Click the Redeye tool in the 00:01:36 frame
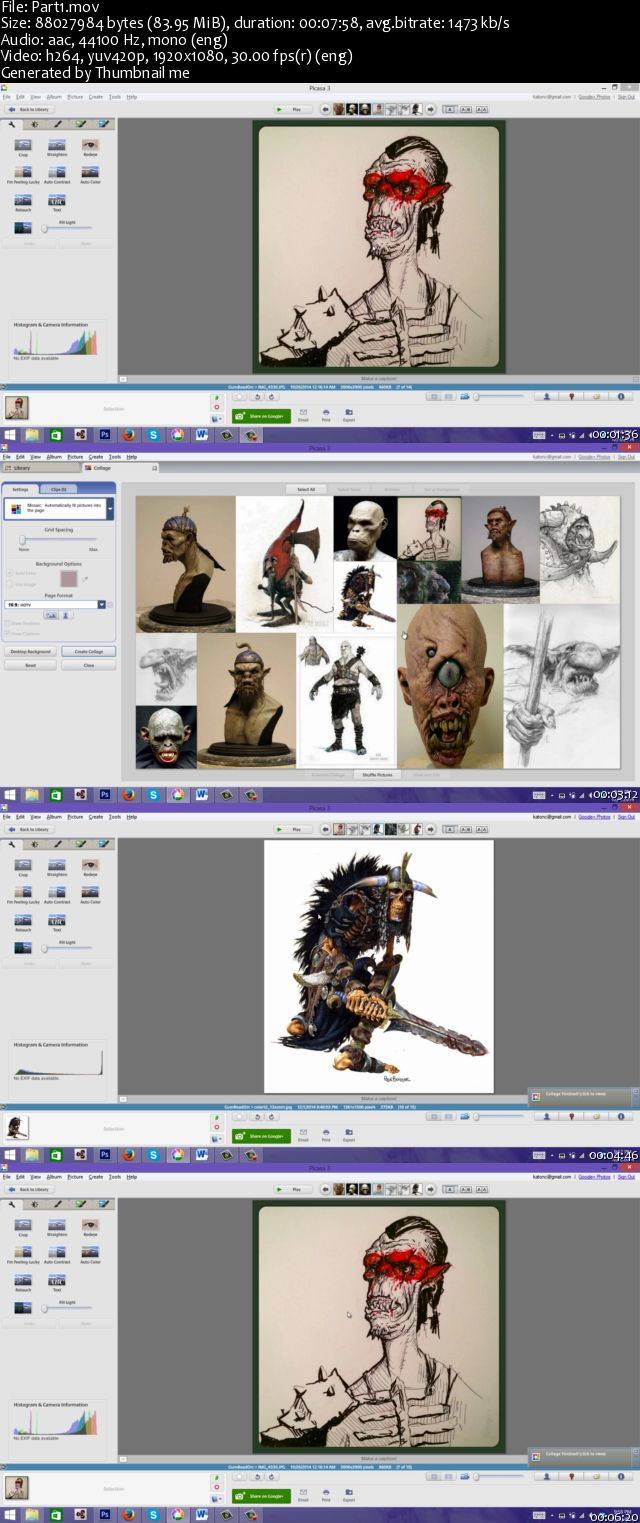 point(90,146)
